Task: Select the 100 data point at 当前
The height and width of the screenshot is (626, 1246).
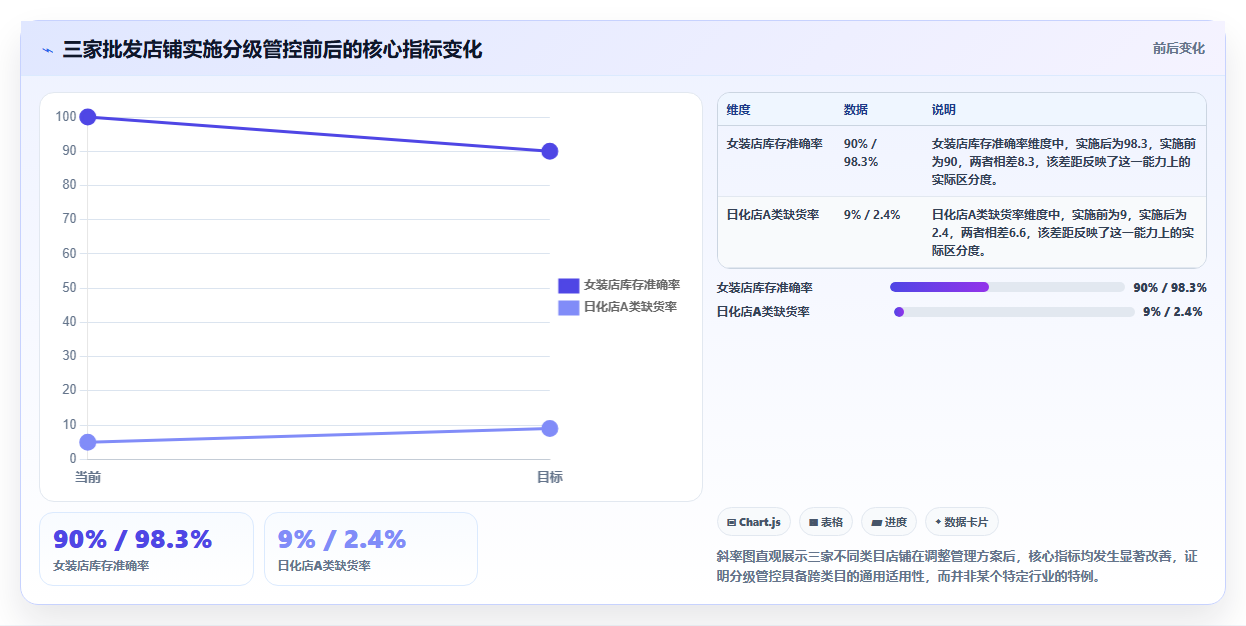Action: (88, 117)
